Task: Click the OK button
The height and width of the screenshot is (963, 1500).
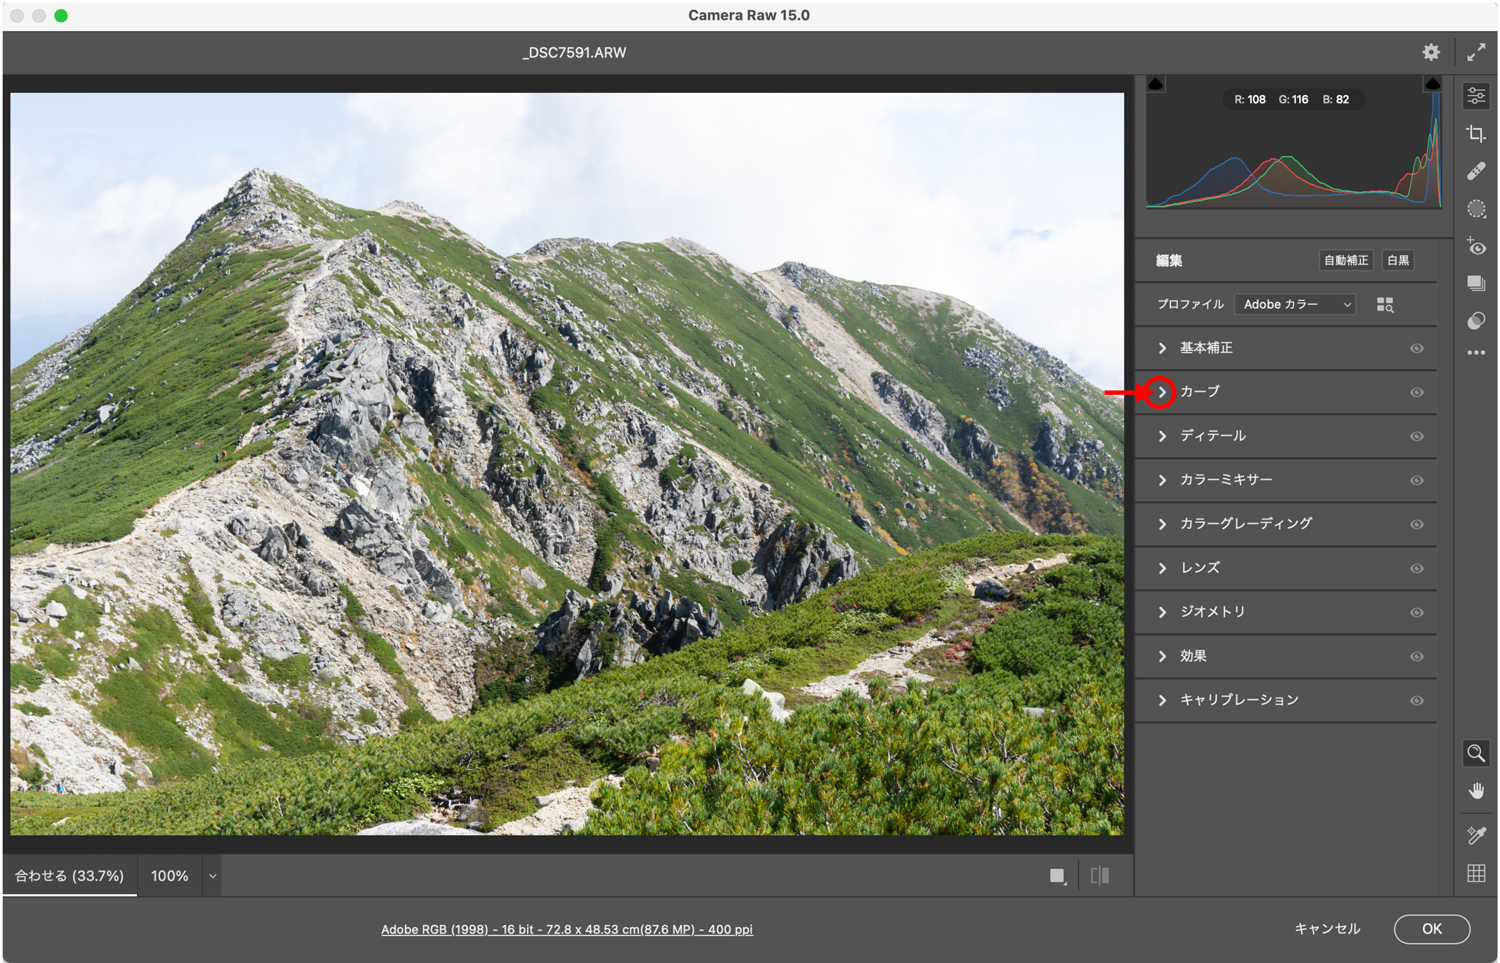Action: click(x=1432, y=929)
